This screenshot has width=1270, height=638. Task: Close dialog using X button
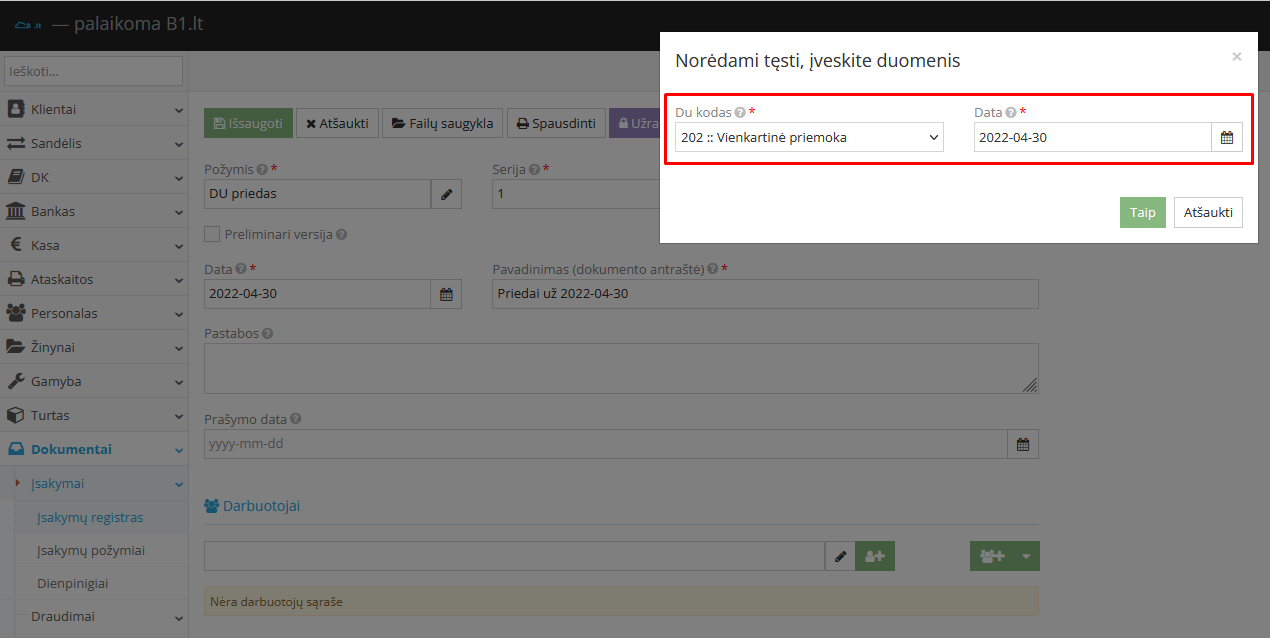[x=1236, y=57]
